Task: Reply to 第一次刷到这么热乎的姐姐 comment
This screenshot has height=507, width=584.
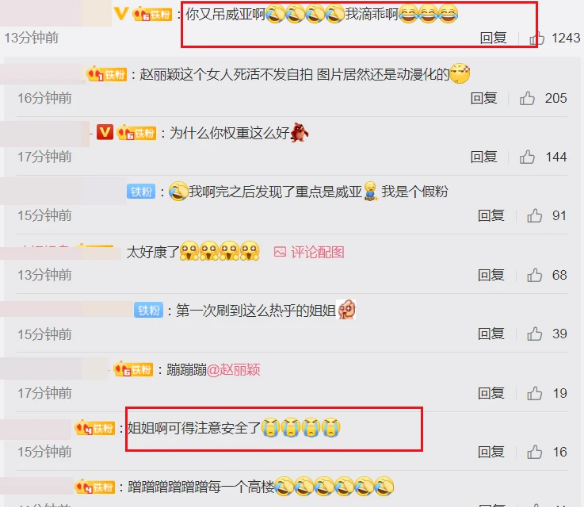Action: [x=491, y=334]
